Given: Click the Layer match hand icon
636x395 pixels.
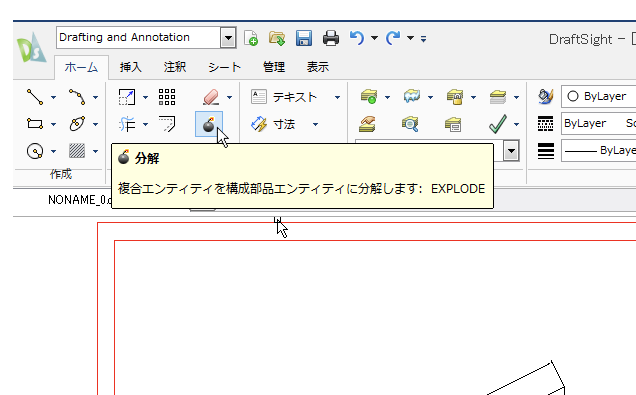Looking at the screenshot, I should tap(367, 124).
